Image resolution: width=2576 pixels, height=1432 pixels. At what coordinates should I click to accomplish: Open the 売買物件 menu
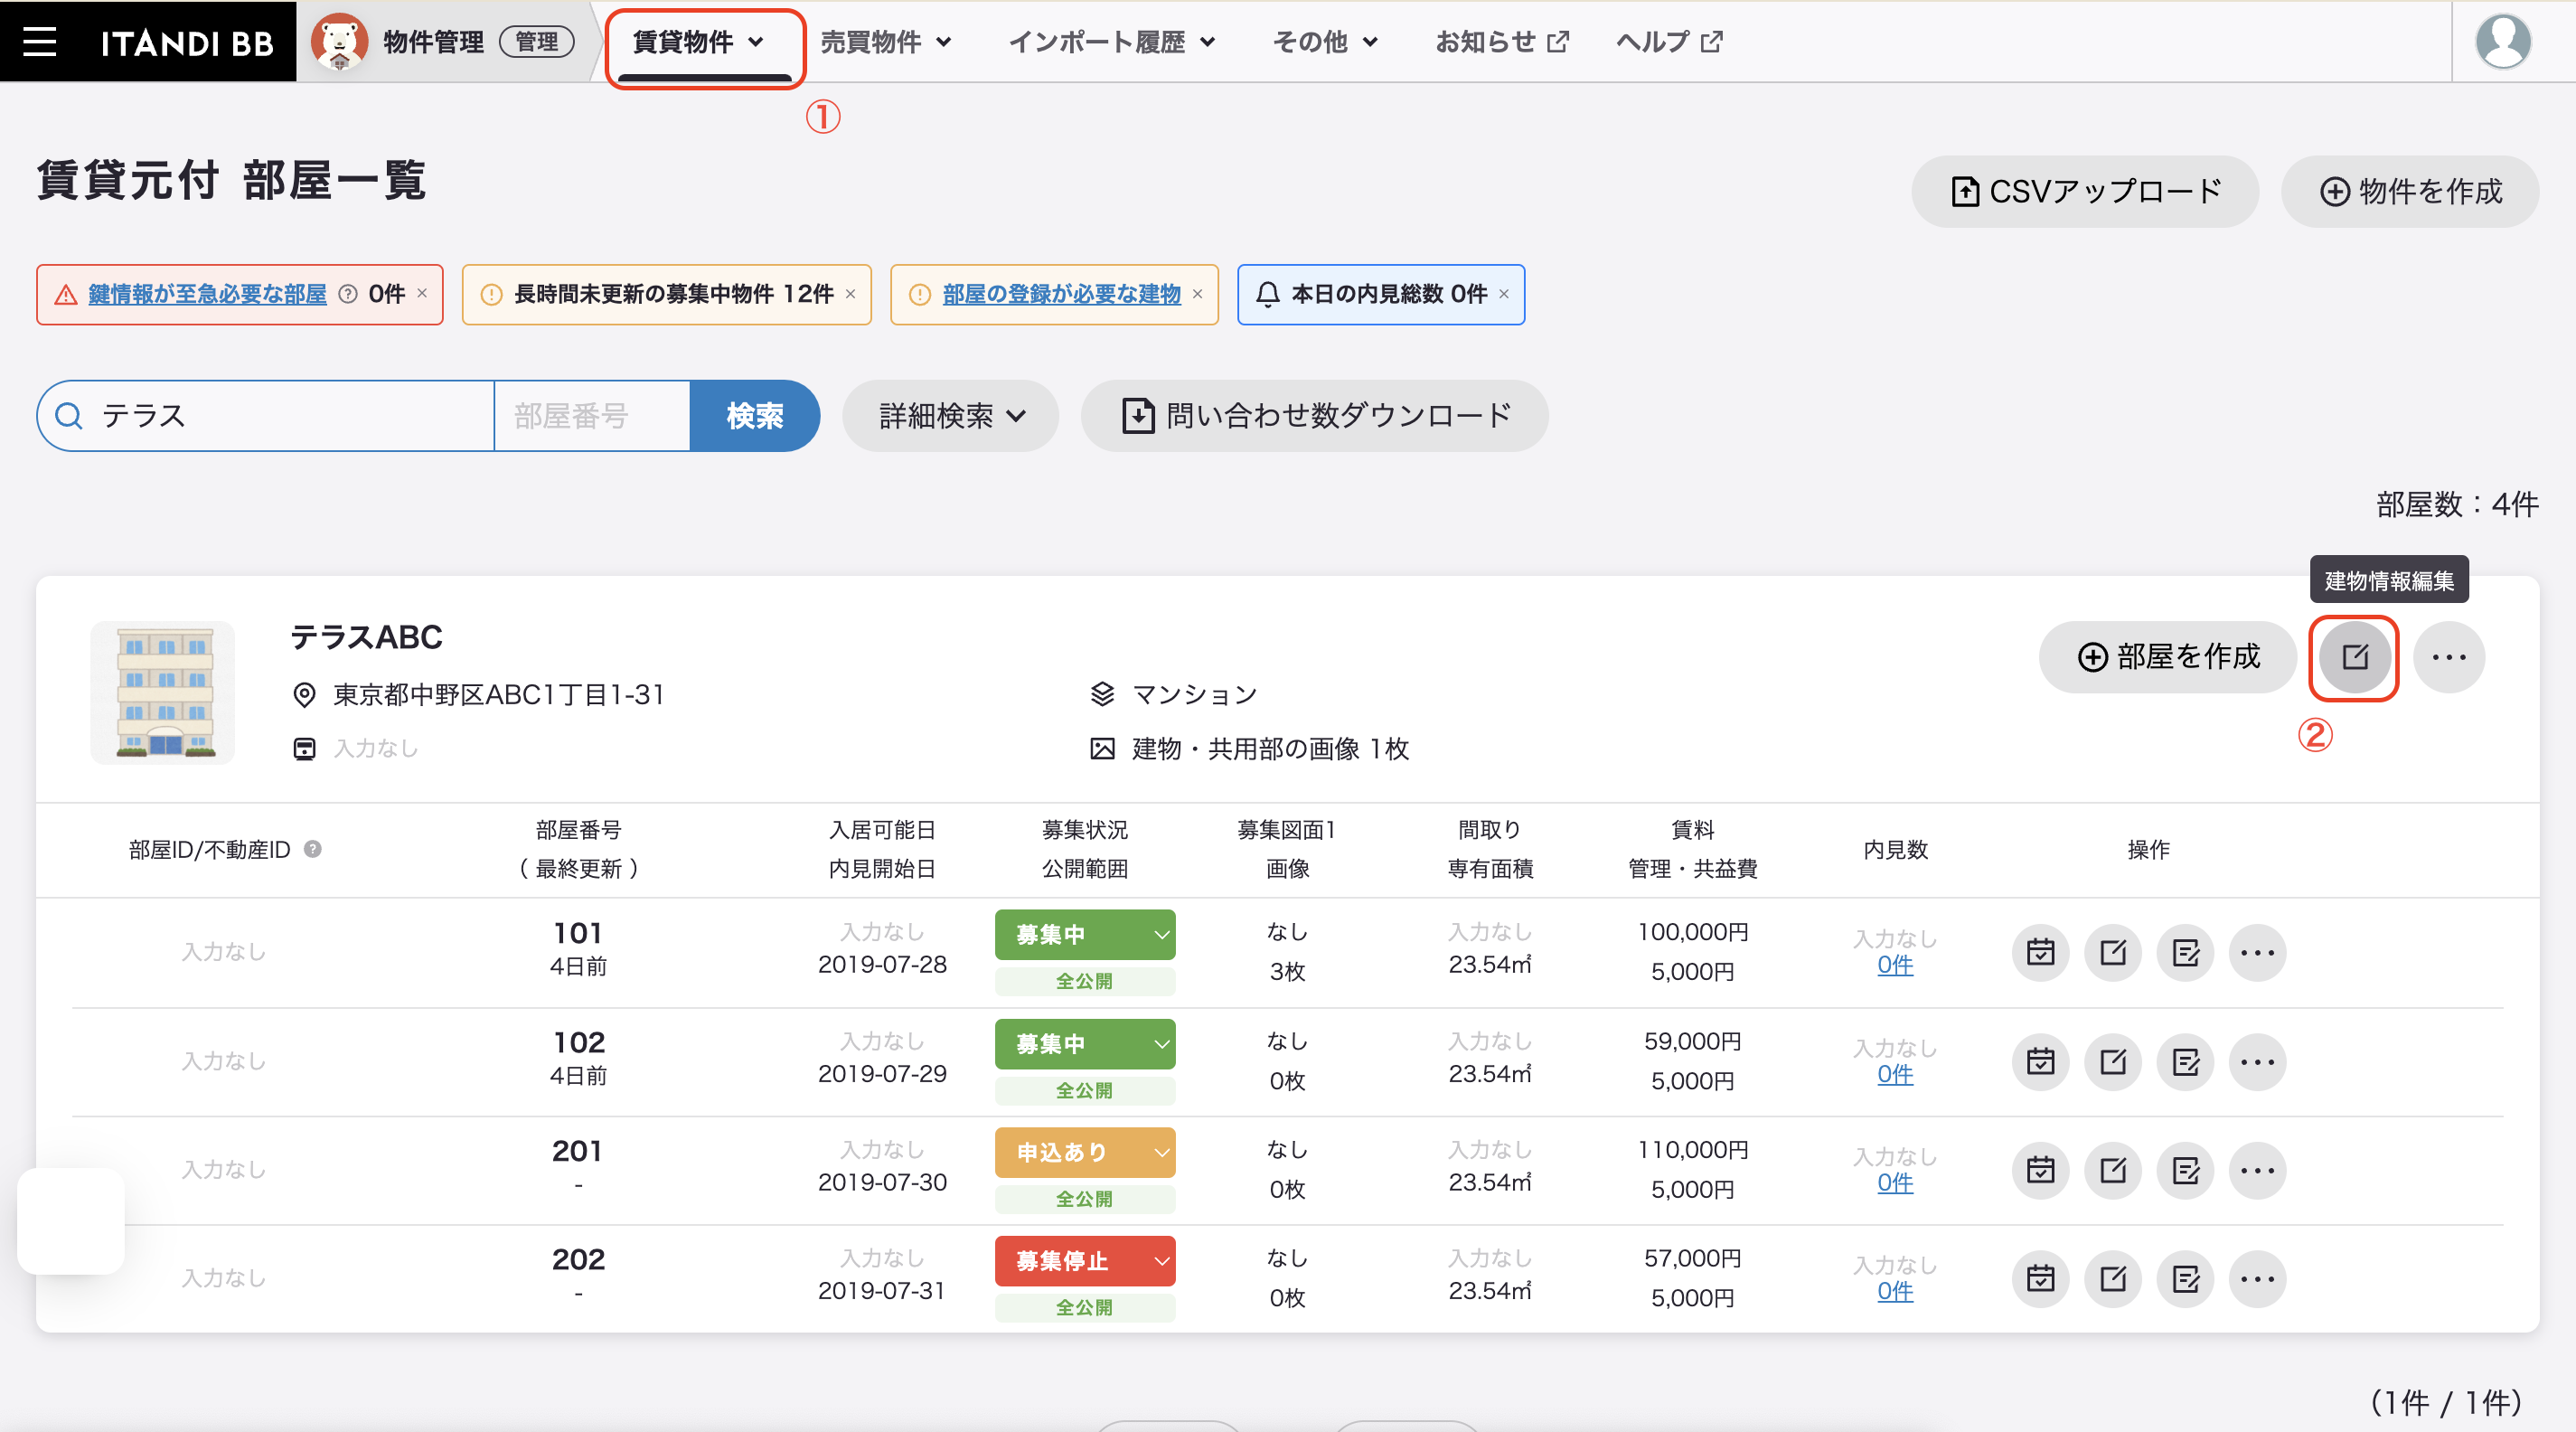click(x=886, y=42)
